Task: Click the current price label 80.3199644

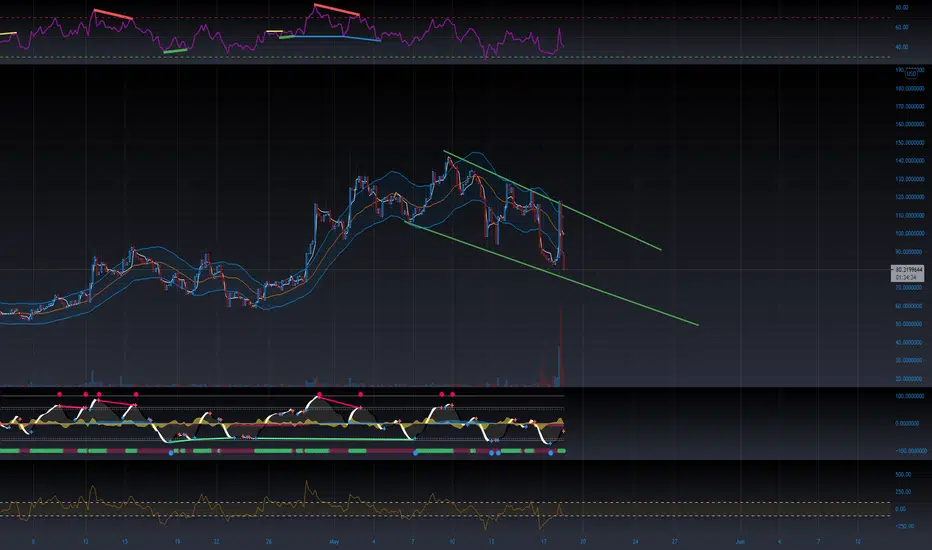Action: [908, 270]
